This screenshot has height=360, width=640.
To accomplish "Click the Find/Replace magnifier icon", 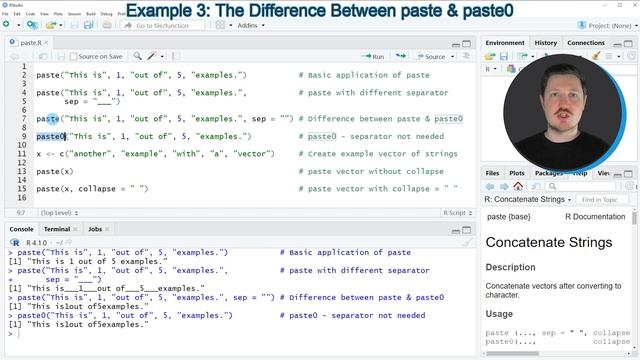I will 138,56.
